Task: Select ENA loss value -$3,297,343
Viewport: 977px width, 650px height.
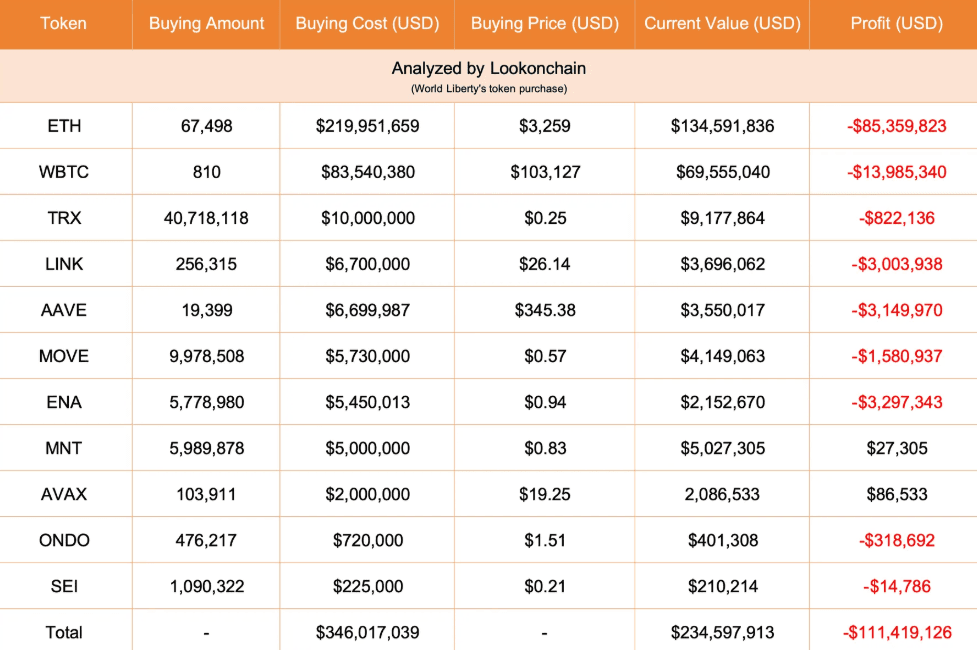Action: pyautogui.click(x=896, y=402)
